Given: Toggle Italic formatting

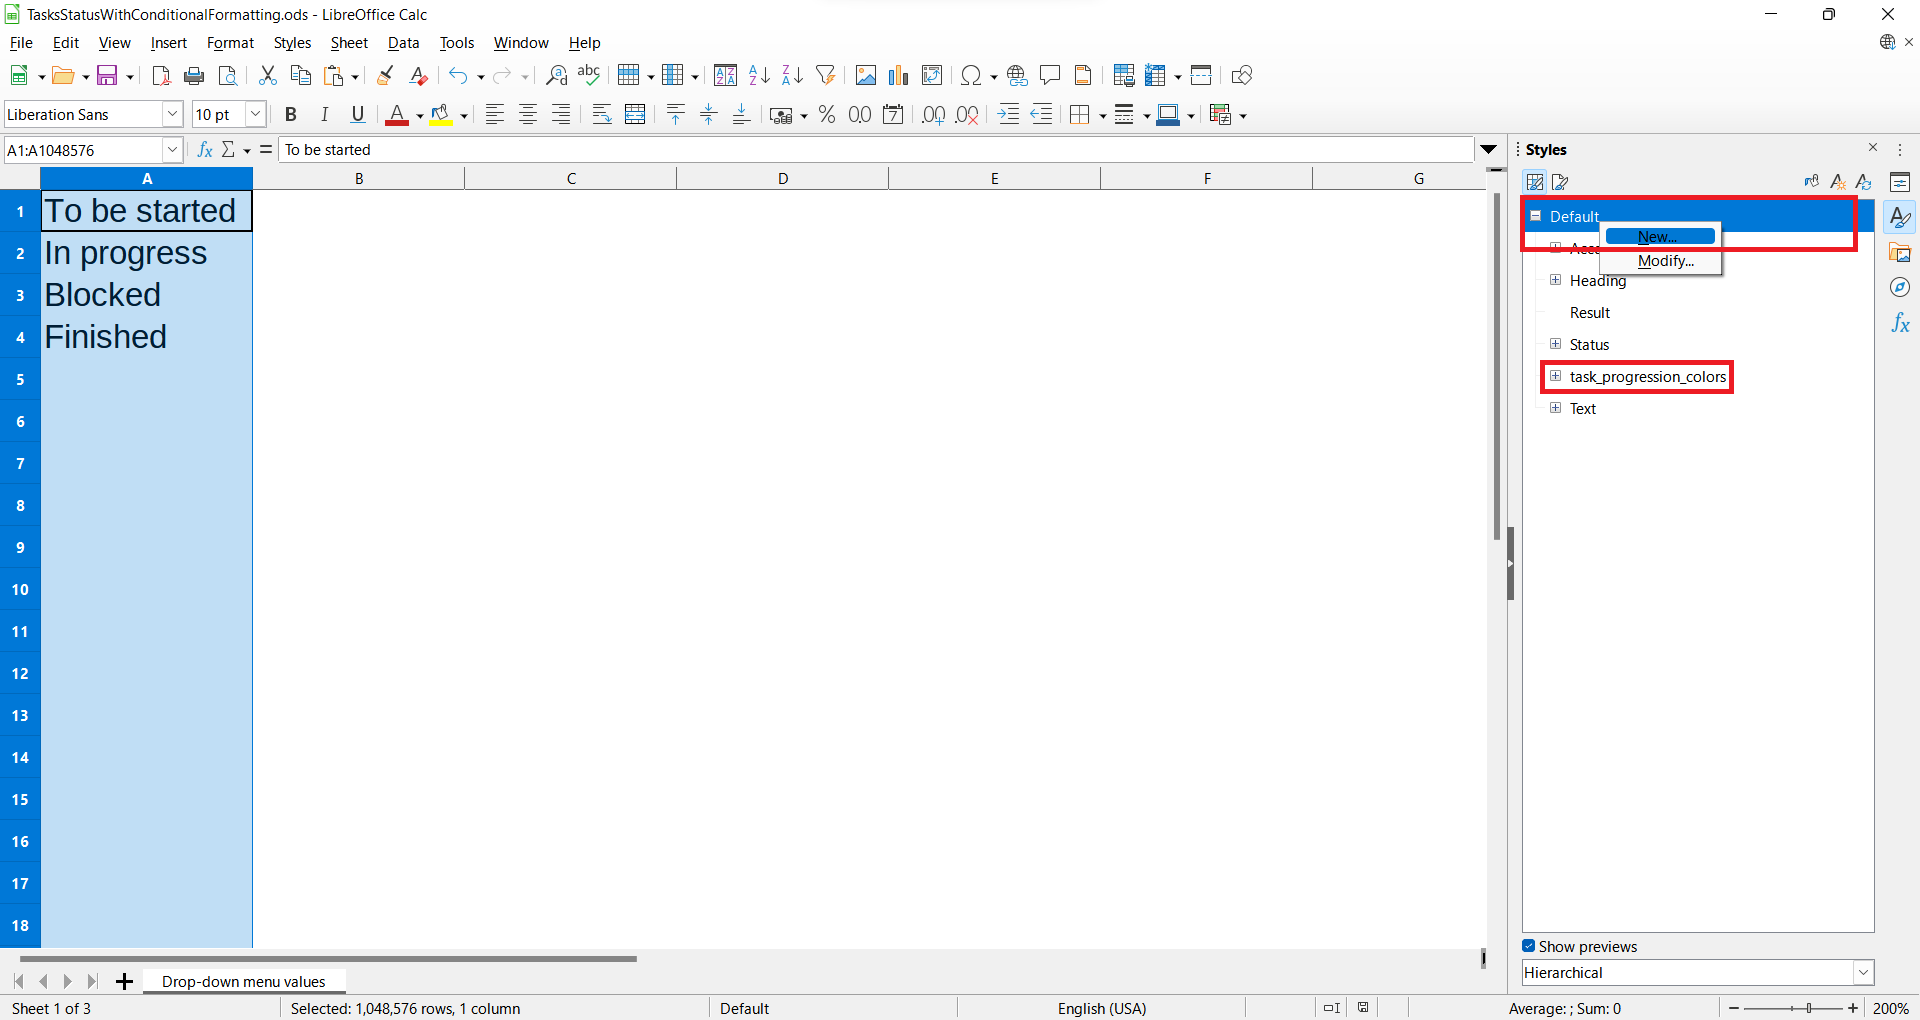Looking at the screenshot, I should click(x=324, y=115).
